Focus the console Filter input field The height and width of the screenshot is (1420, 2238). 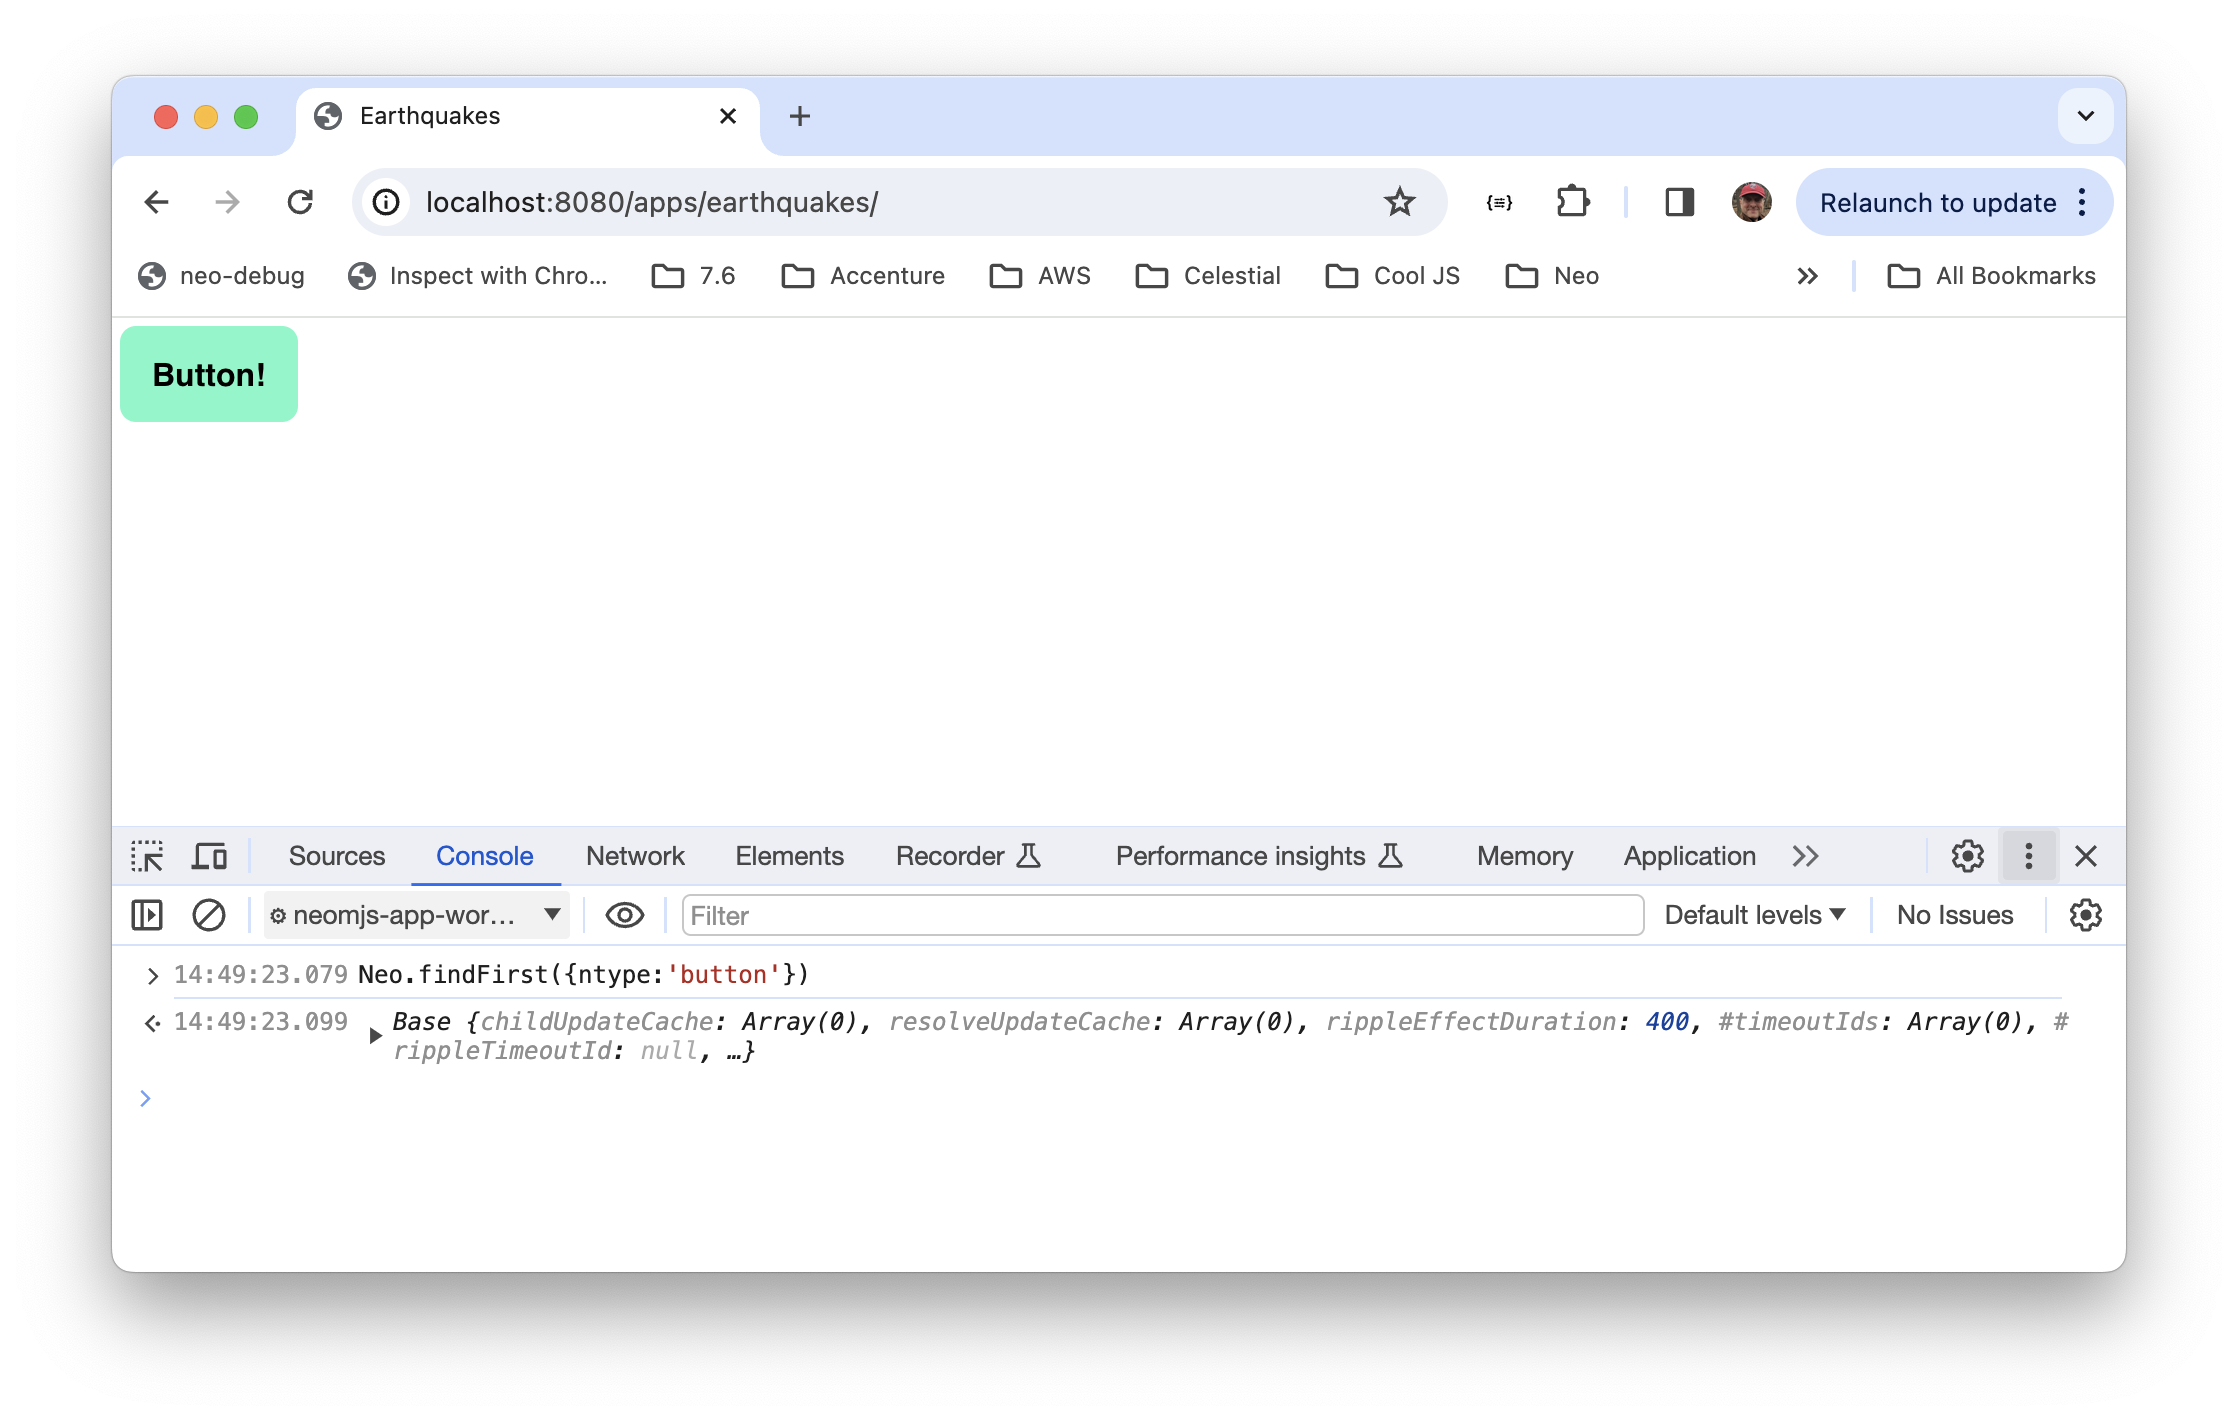[x=1162, y=915]
